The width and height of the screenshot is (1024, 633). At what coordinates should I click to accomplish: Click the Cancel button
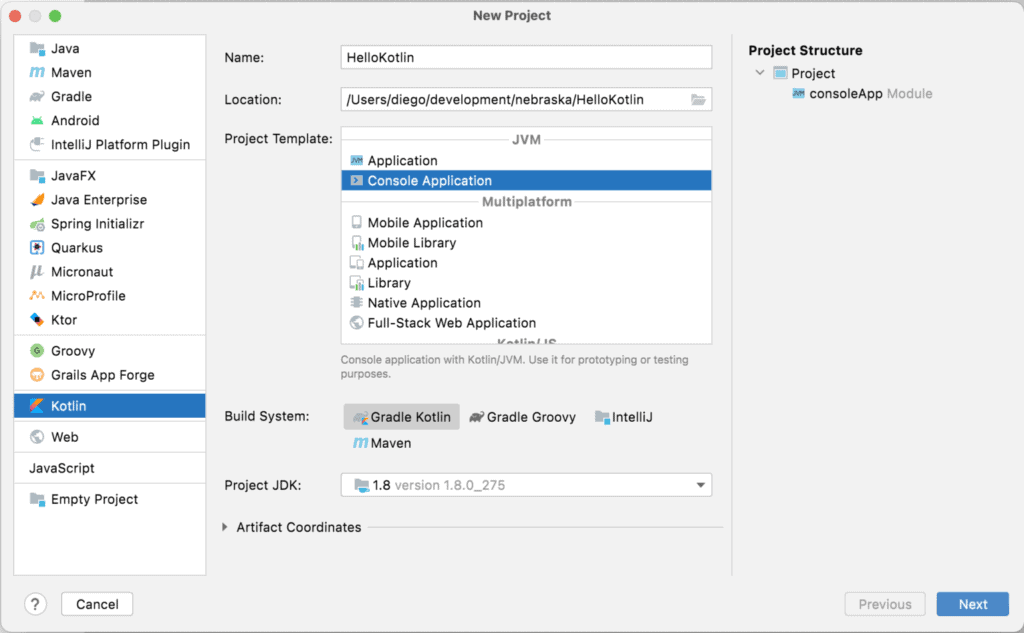pos(97,604)
